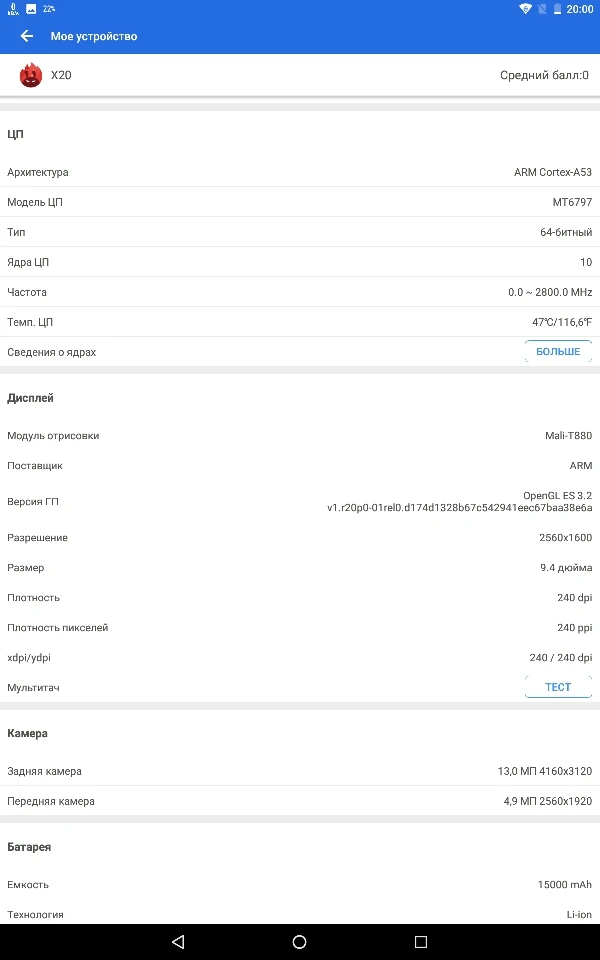600x960 pixels.
Task: Select the Передняя камера row
Action: point(300,801)
